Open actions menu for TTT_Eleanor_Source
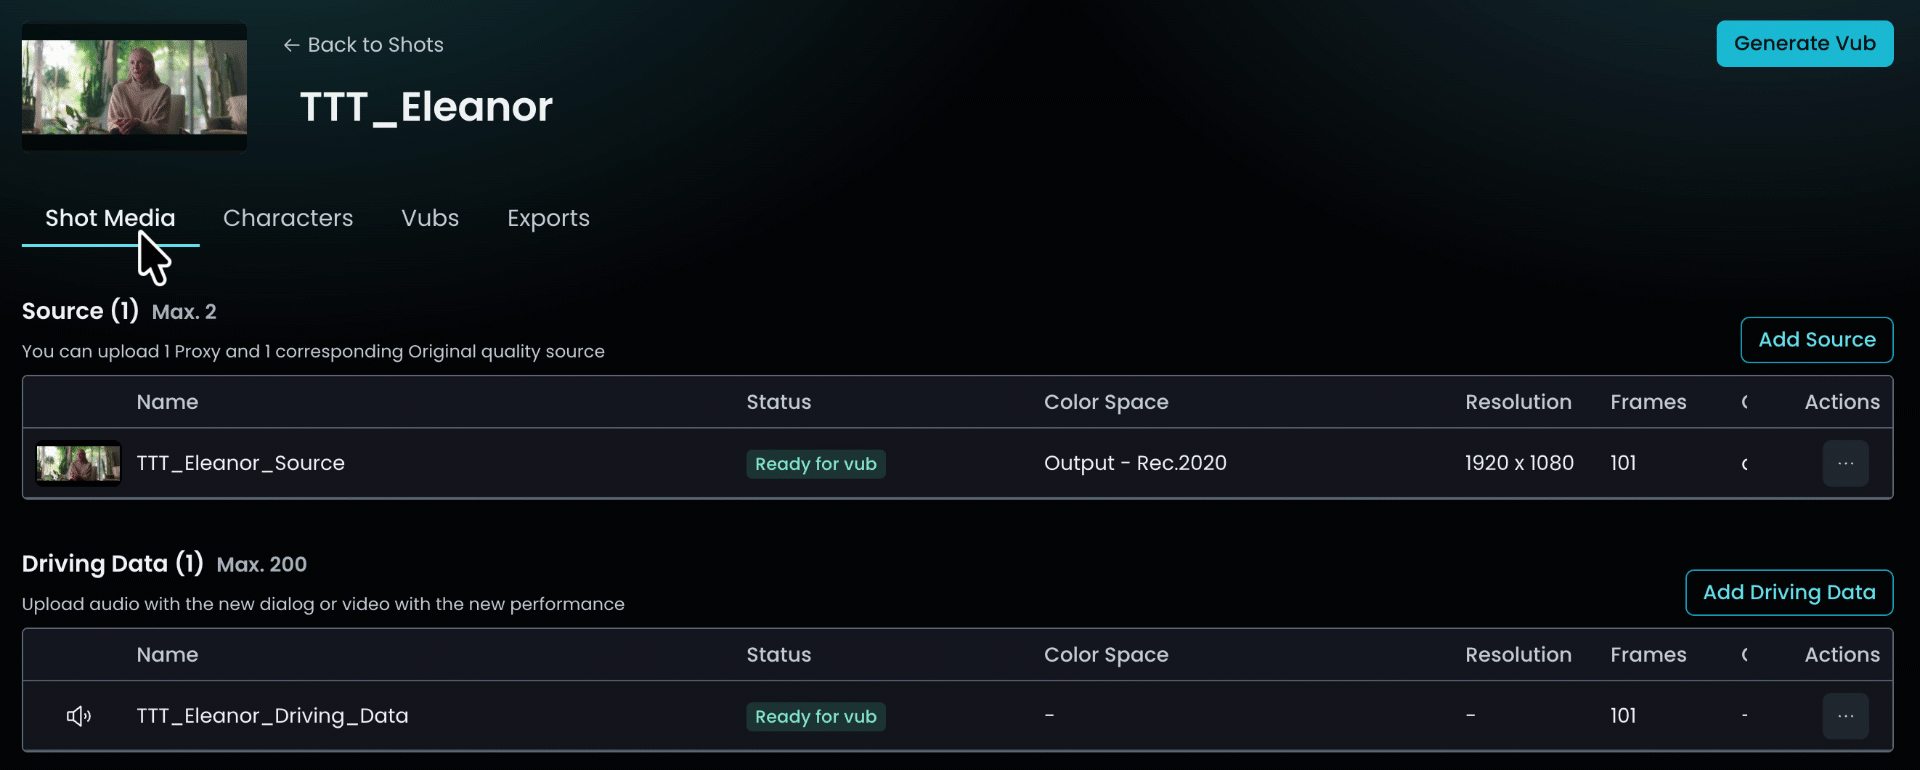Screen dimensions: 1920x770 tap(1845, 463)
